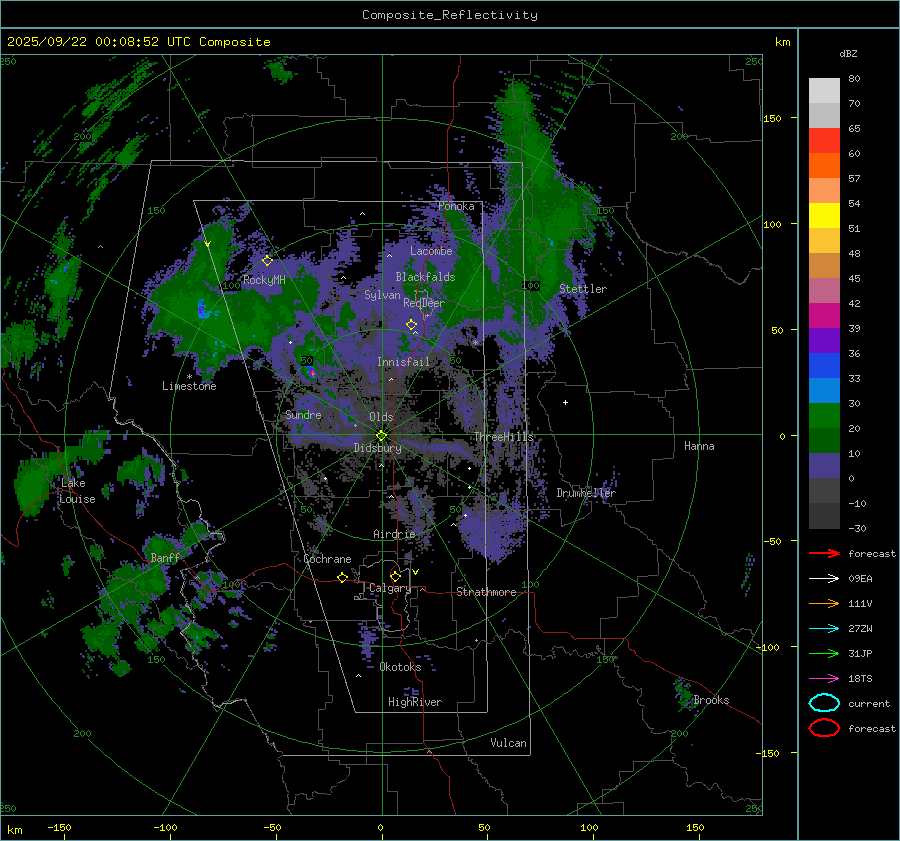The width and height of the screenshot is (900, 841).
Task: Click the Calgary city label
Action: coord(389,589)
